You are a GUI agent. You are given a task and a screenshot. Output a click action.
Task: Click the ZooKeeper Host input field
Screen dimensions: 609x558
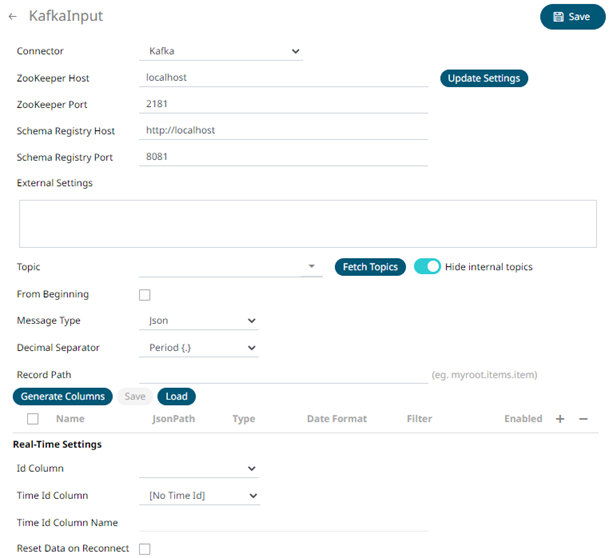coord(283,77)
